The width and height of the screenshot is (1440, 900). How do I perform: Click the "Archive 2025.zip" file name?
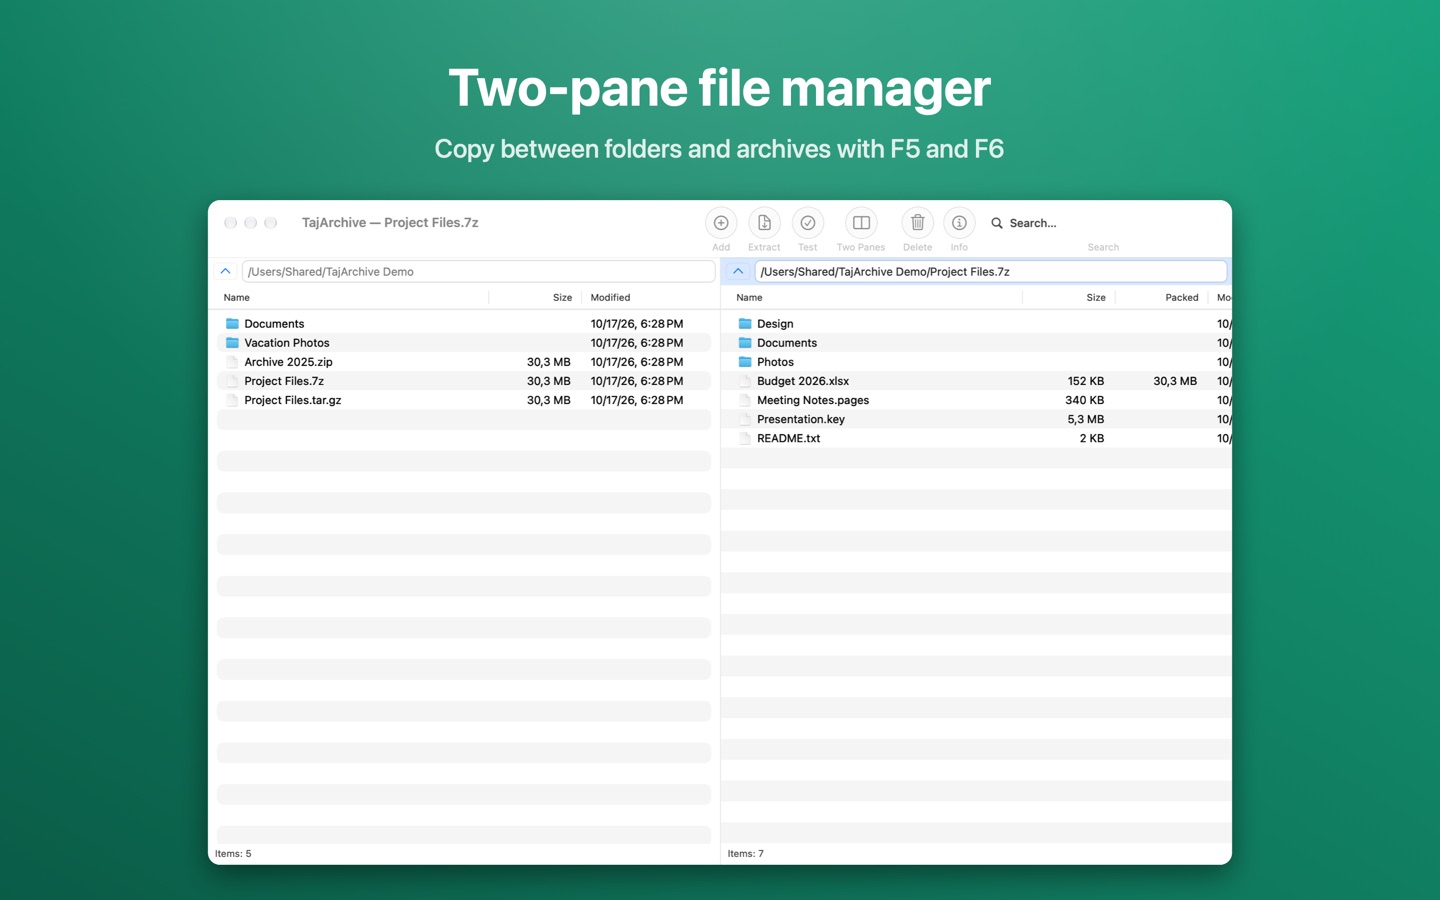click(288, 362)
